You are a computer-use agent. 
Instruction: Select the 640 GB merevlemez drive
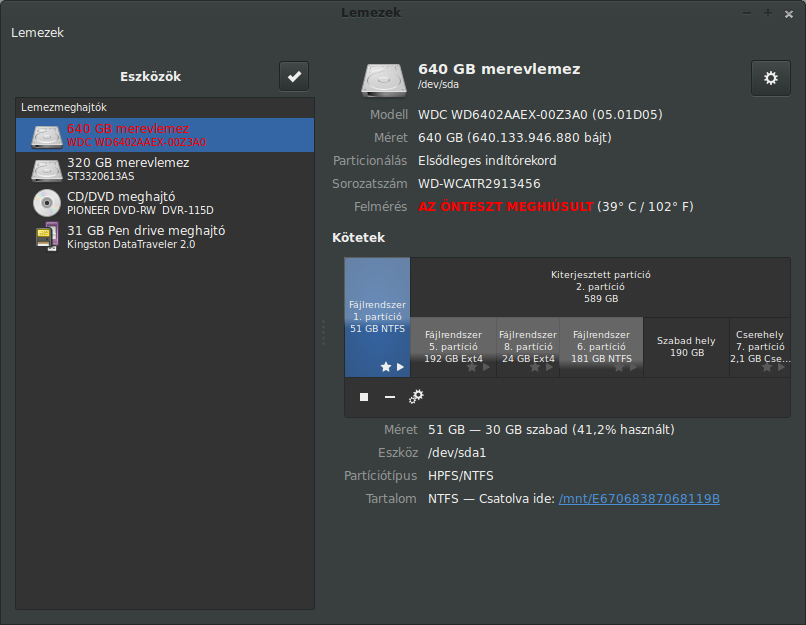[165, 135]
